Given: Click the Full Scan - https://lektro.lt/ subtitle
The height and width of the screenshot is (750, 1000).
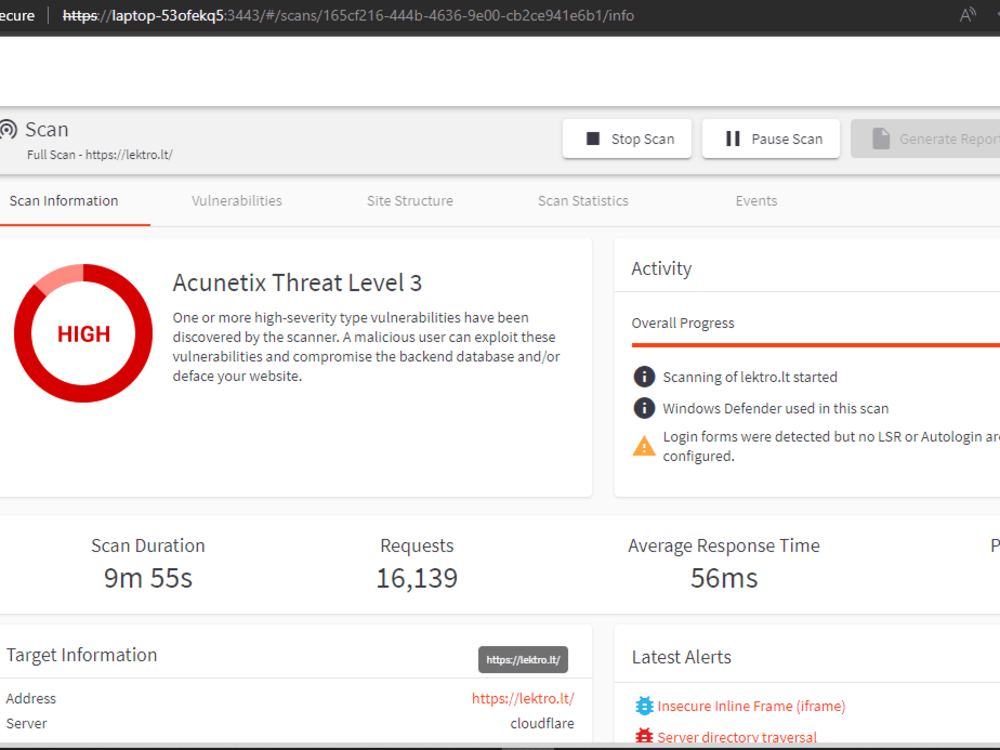Looking at the screenshot, I should point(99,154).
